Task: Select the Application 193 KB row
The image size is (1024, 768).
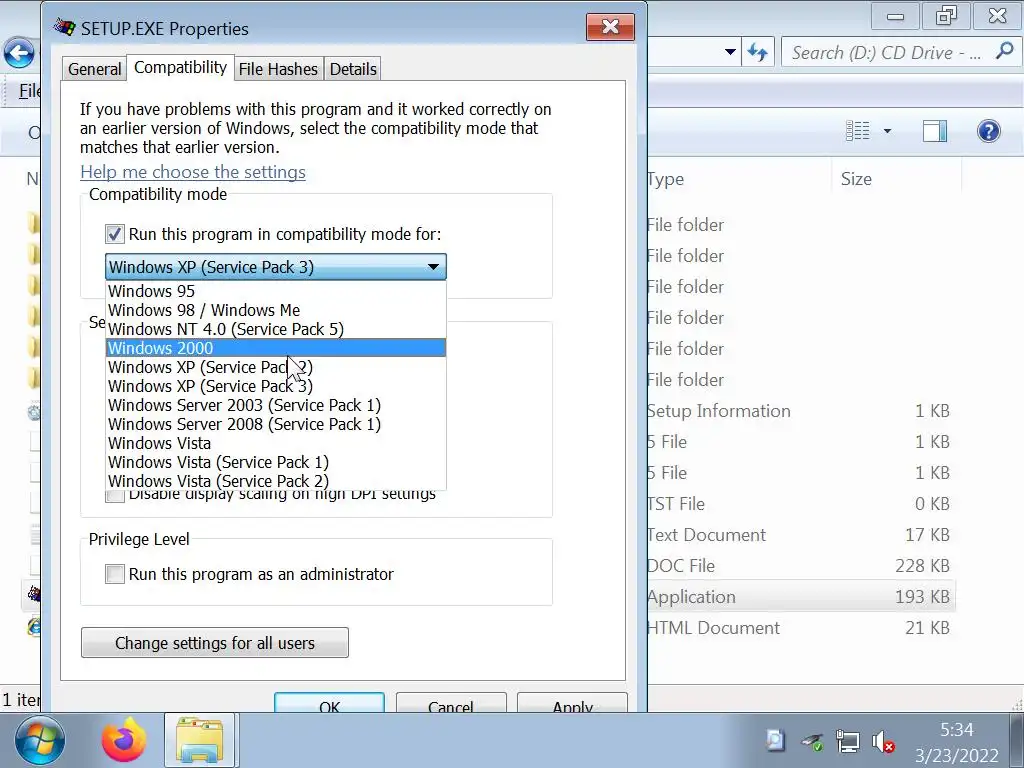Action: [x=801, y=596]
